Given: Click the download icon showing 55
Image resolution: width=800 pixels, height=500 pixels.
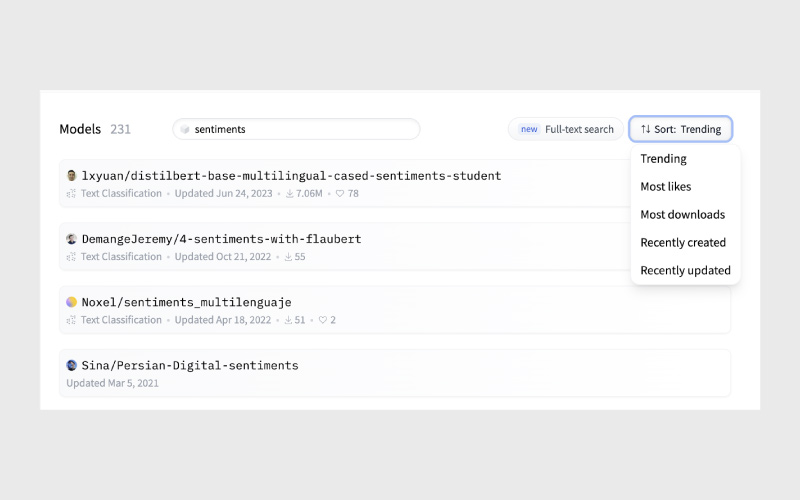Looking at the screenshot, I should coord(290,257).
